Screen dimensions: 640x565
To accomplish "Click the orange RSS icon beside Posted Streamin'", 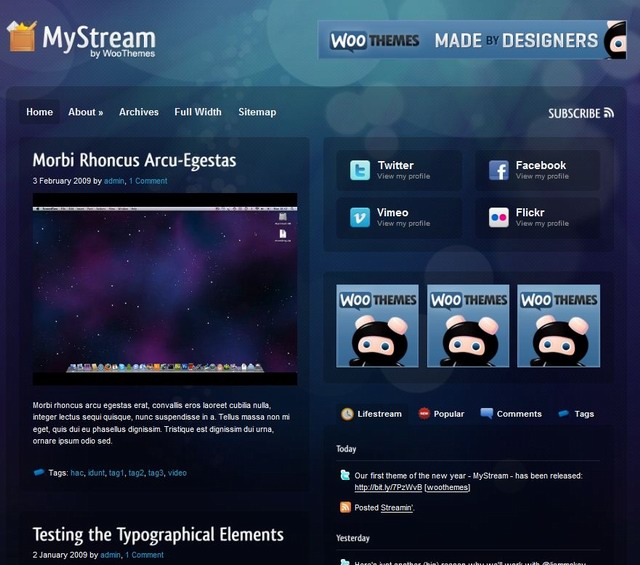I will [x=345, y=507].
